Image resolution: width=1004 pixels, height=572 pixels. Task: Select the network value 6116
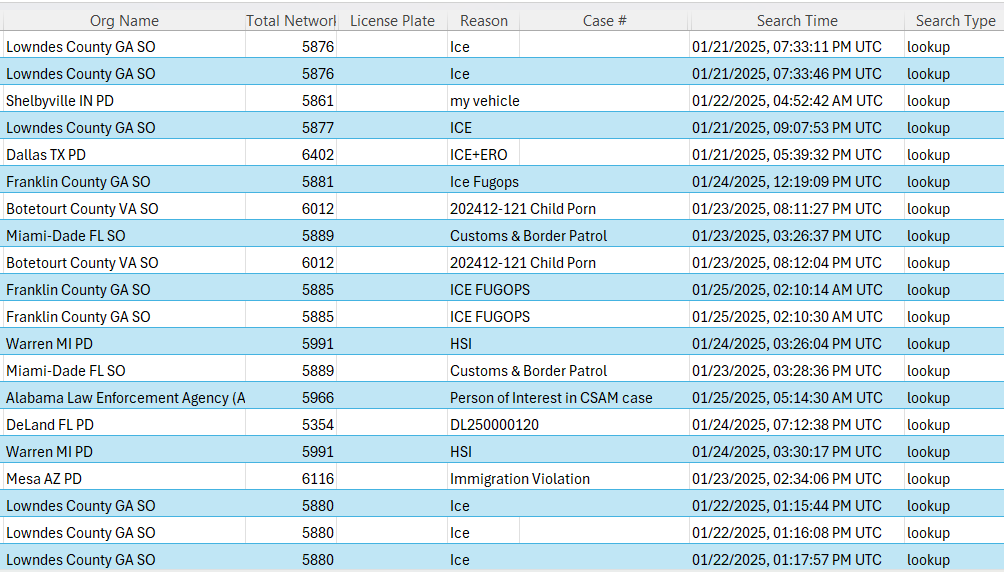tap(291, 478)
